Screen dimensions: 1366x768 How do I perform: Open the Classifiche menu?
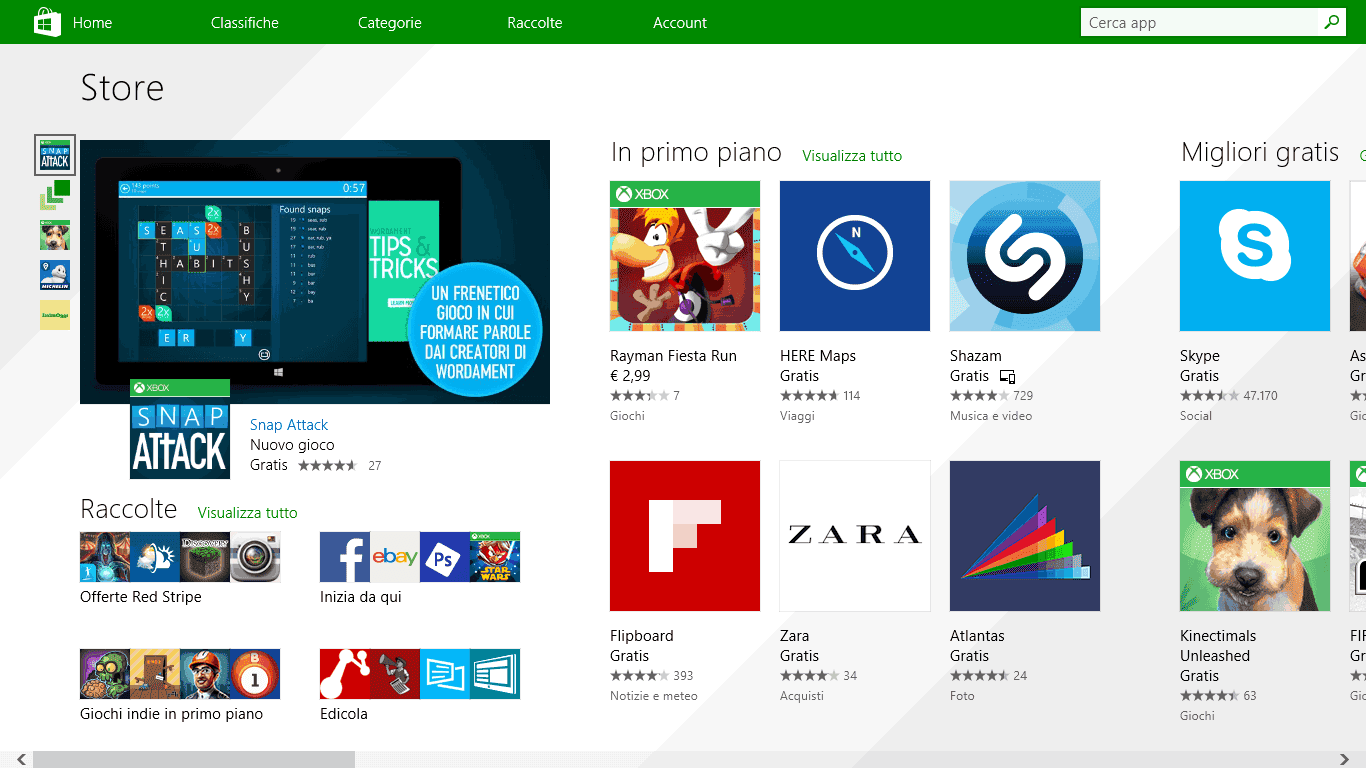245,23
